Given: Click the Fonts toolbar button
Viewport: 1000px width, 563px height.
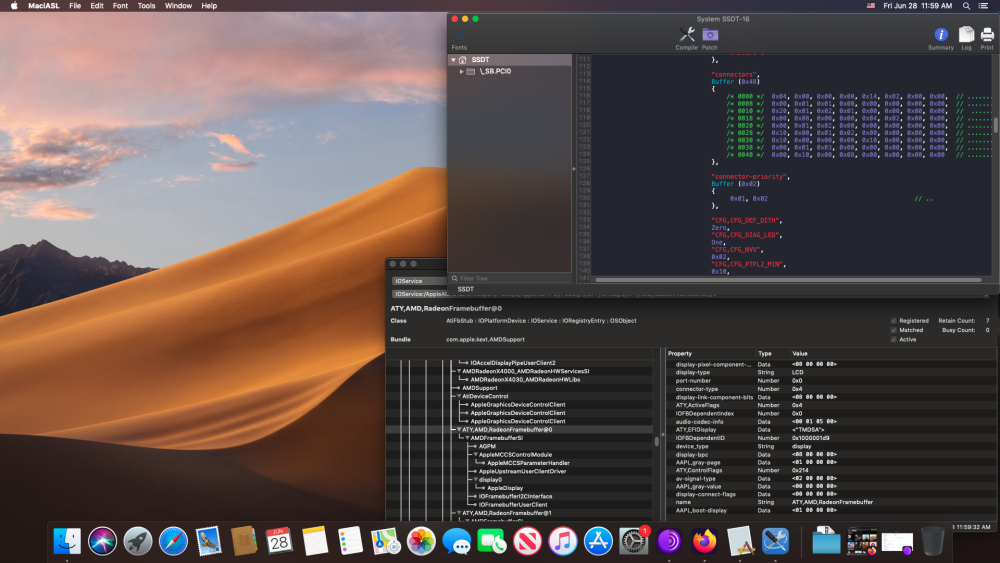Looking at the screenshot, I should point(459,40).
